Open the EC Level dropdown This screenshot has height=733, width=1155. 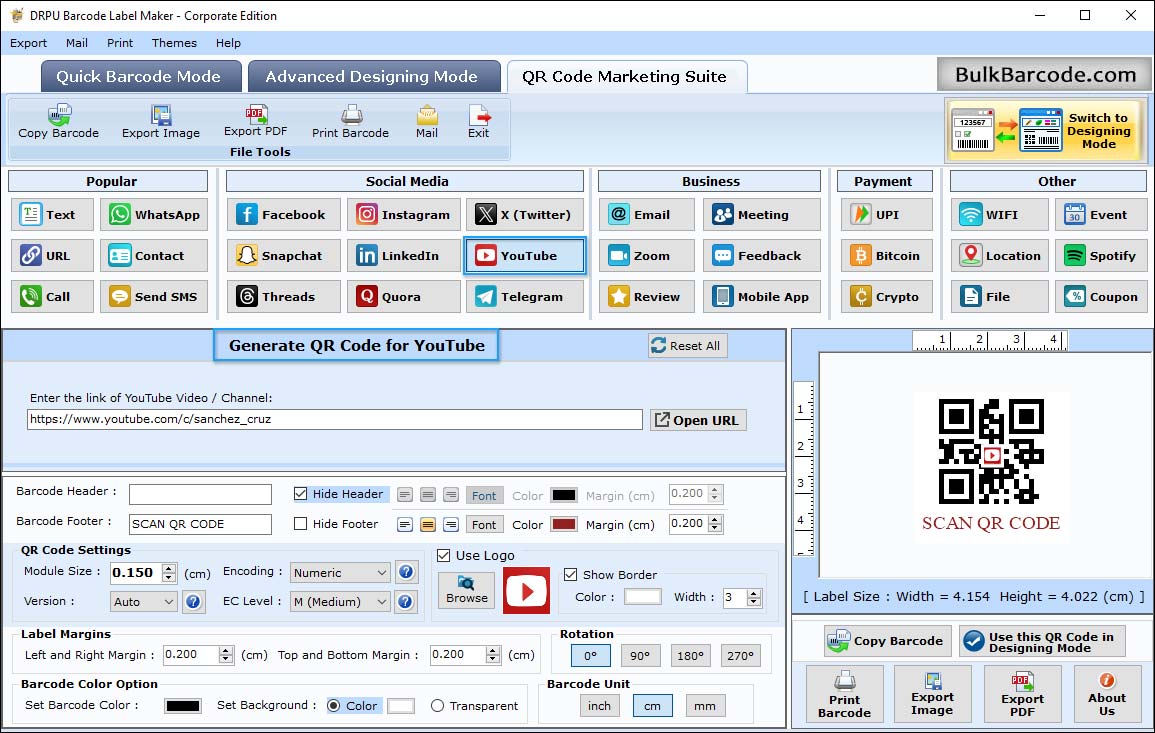click(340, 602)
